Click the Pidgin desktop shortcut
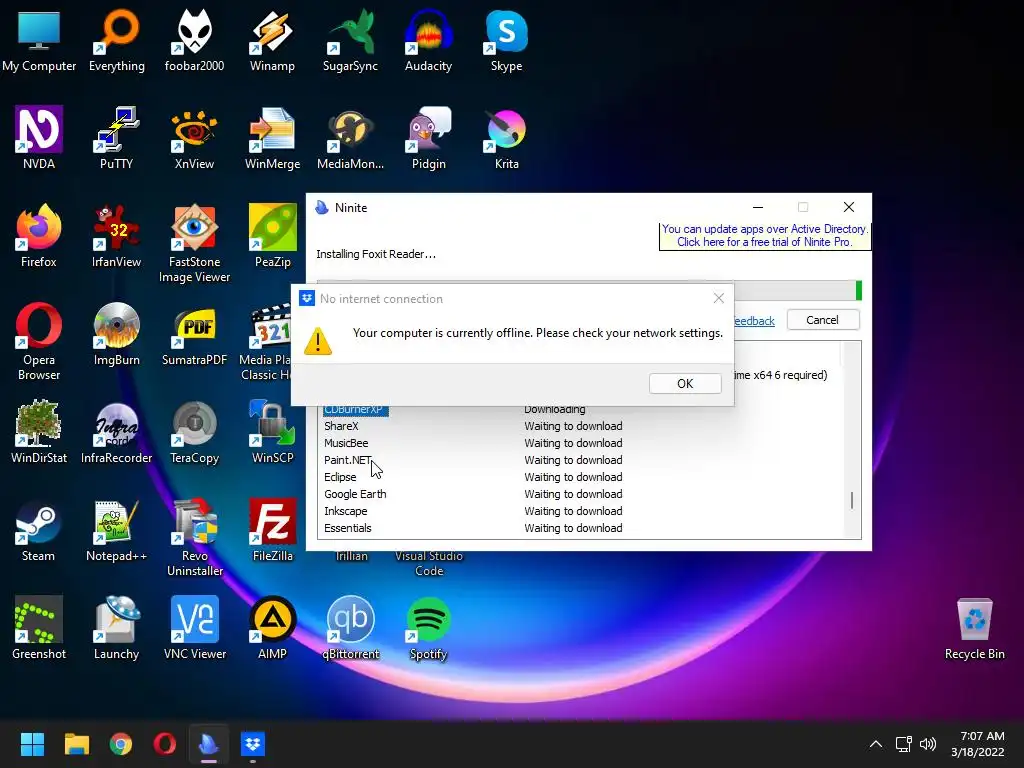Screen dimensions: 1024x768 [428, 137]
